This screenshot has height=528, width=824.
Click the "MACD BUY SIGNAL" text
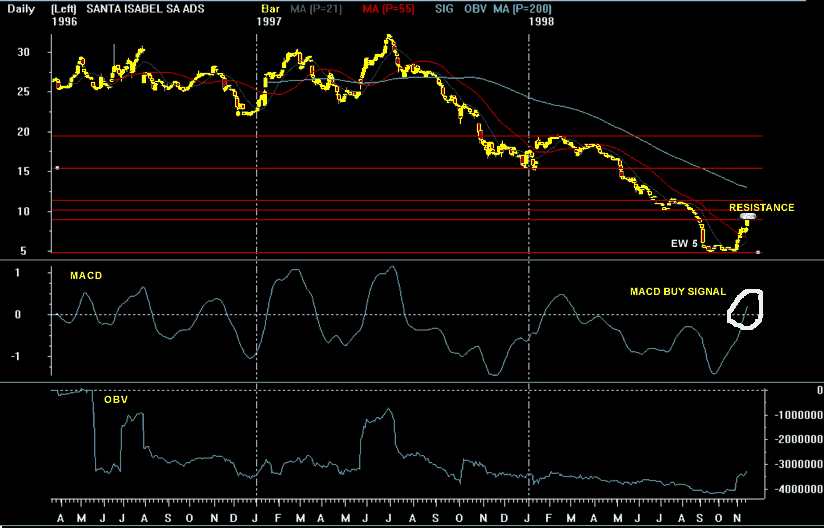point(678,292)
